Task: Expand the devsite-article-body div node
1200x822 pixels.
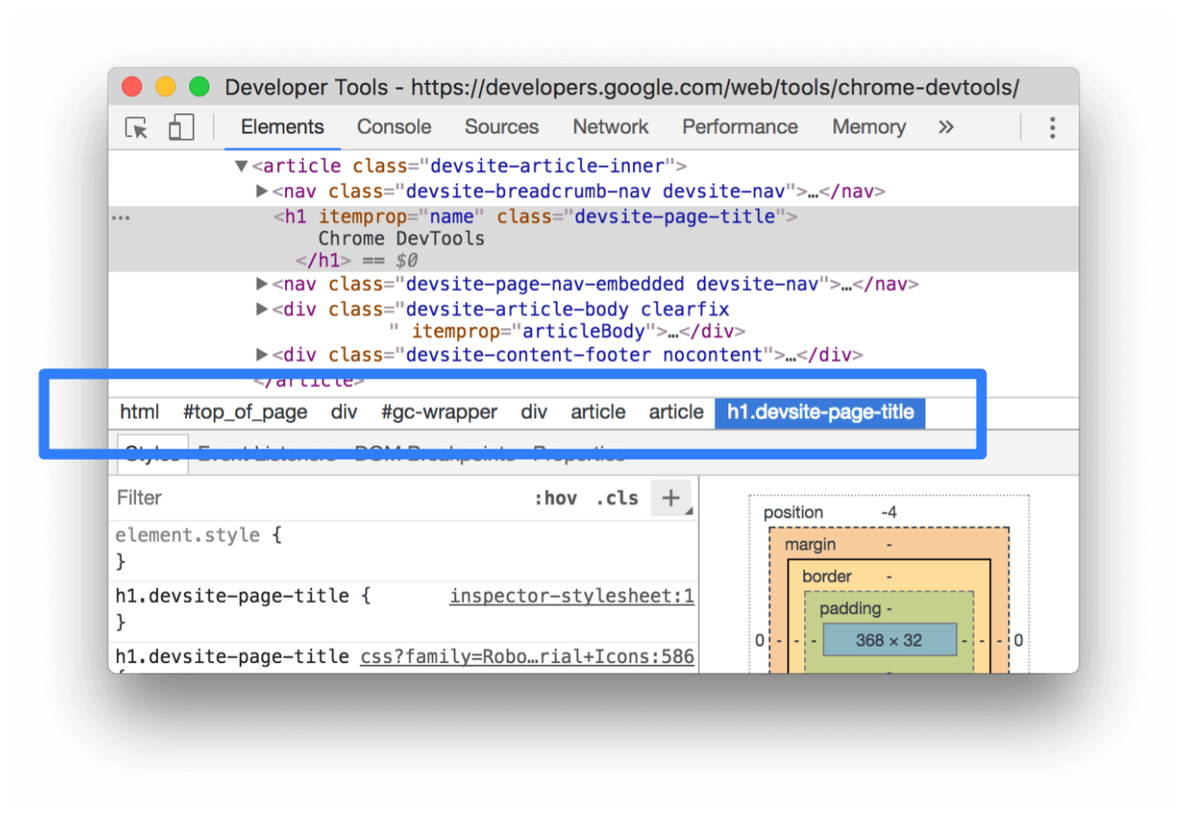Action: coord(262,309)
